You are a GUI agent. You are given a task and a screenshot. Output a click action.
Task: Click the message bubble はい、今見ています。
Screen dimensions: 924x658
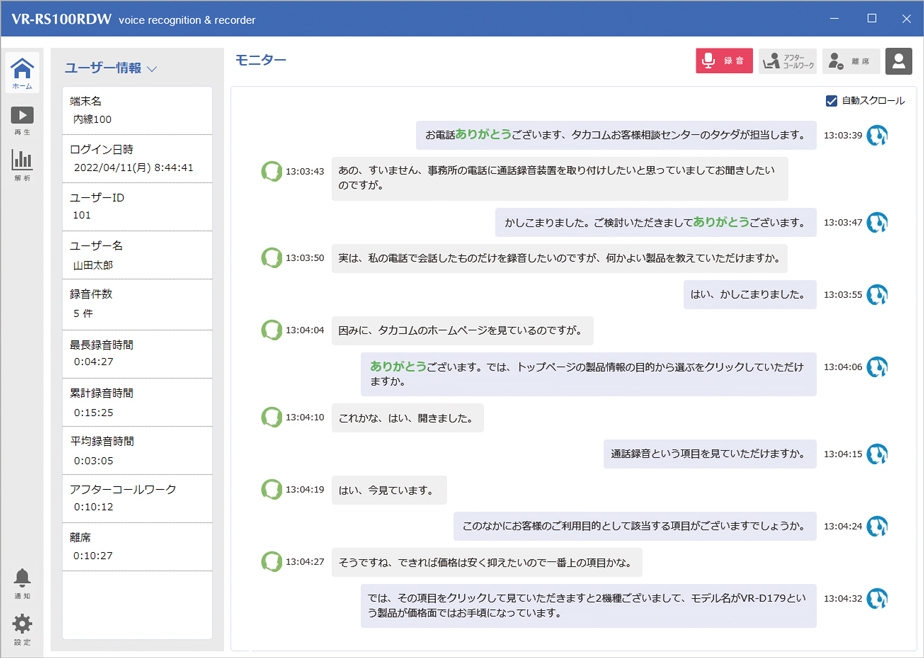(x=391, y=490)
